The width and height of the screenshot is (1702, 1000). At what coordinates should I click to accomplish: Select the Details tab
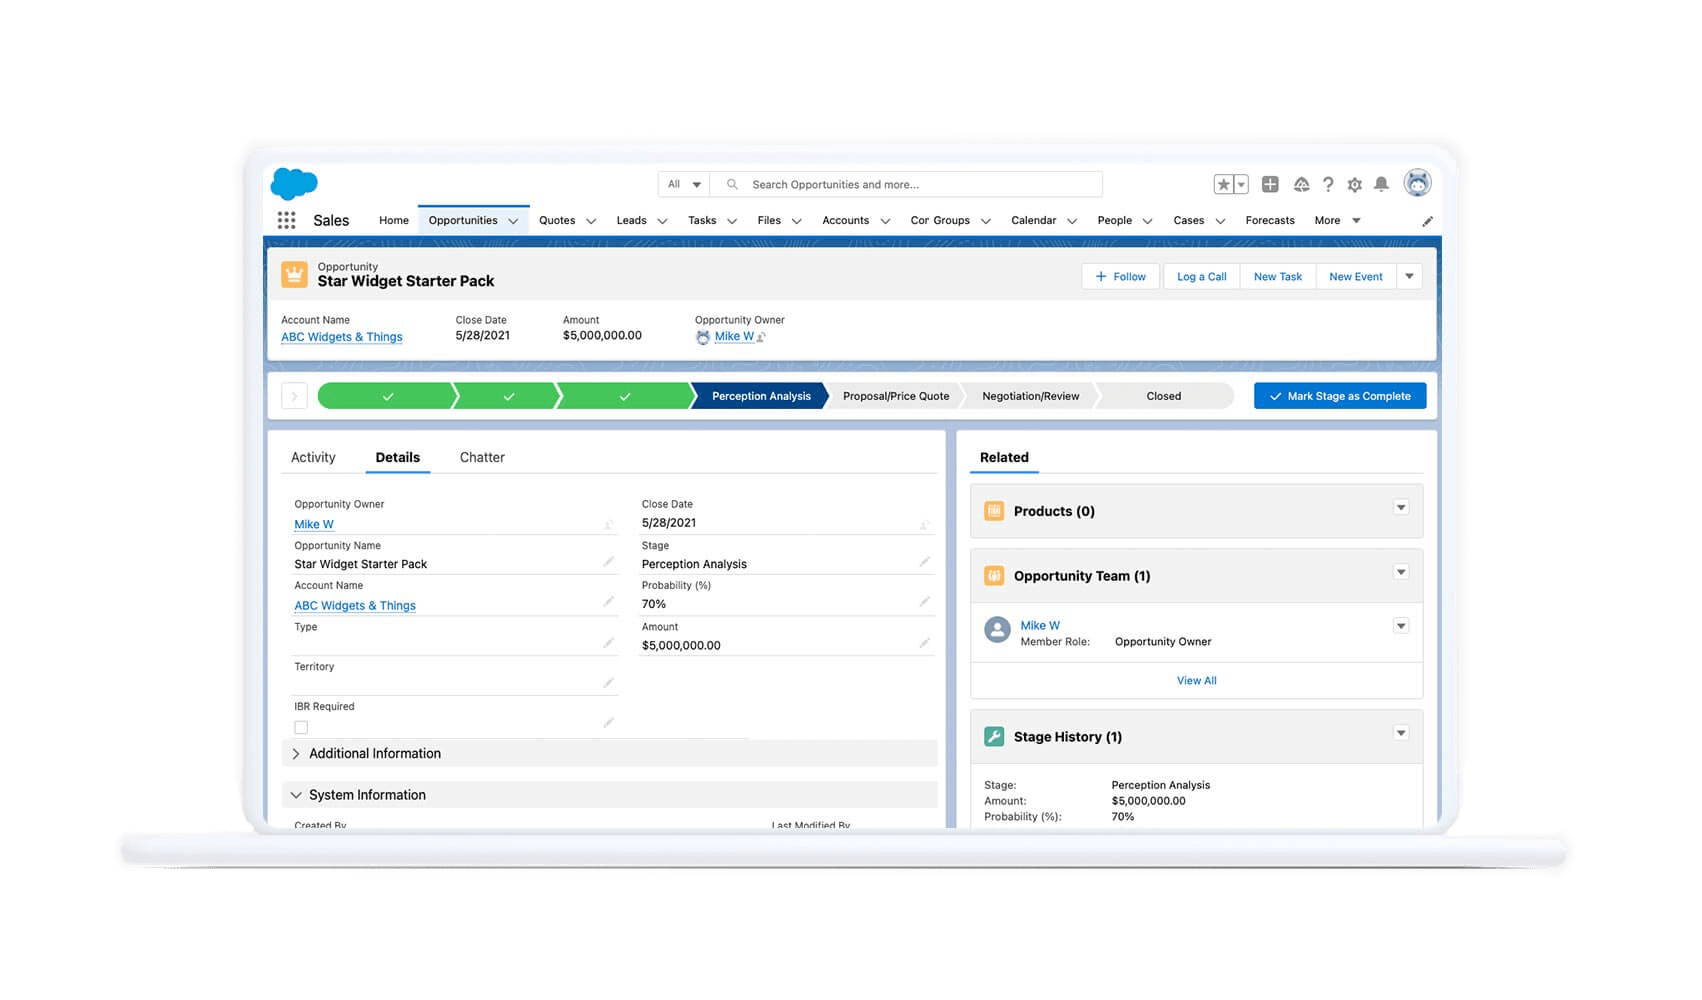click(397, 457)
